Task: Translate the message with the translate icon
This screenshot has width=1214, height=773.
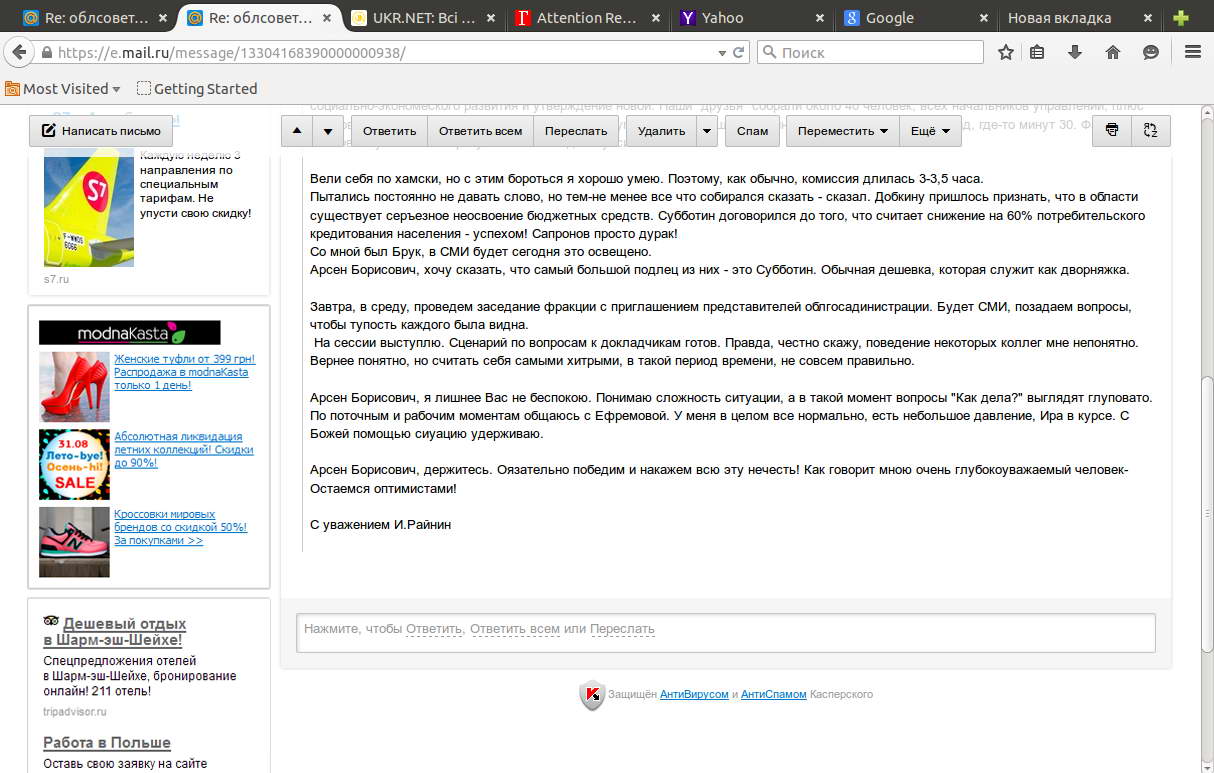Action: tap(1149, 130)
